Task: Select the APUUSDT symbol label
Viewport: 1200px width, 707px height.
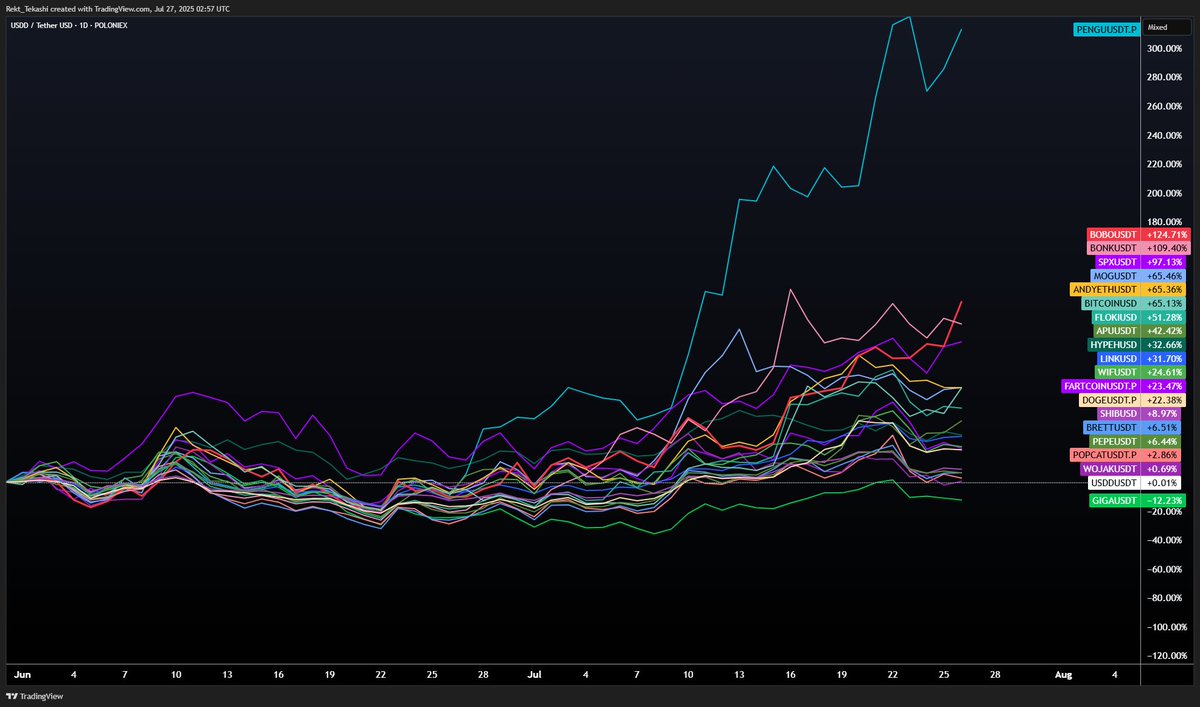Action: [x=1117, y=331]
